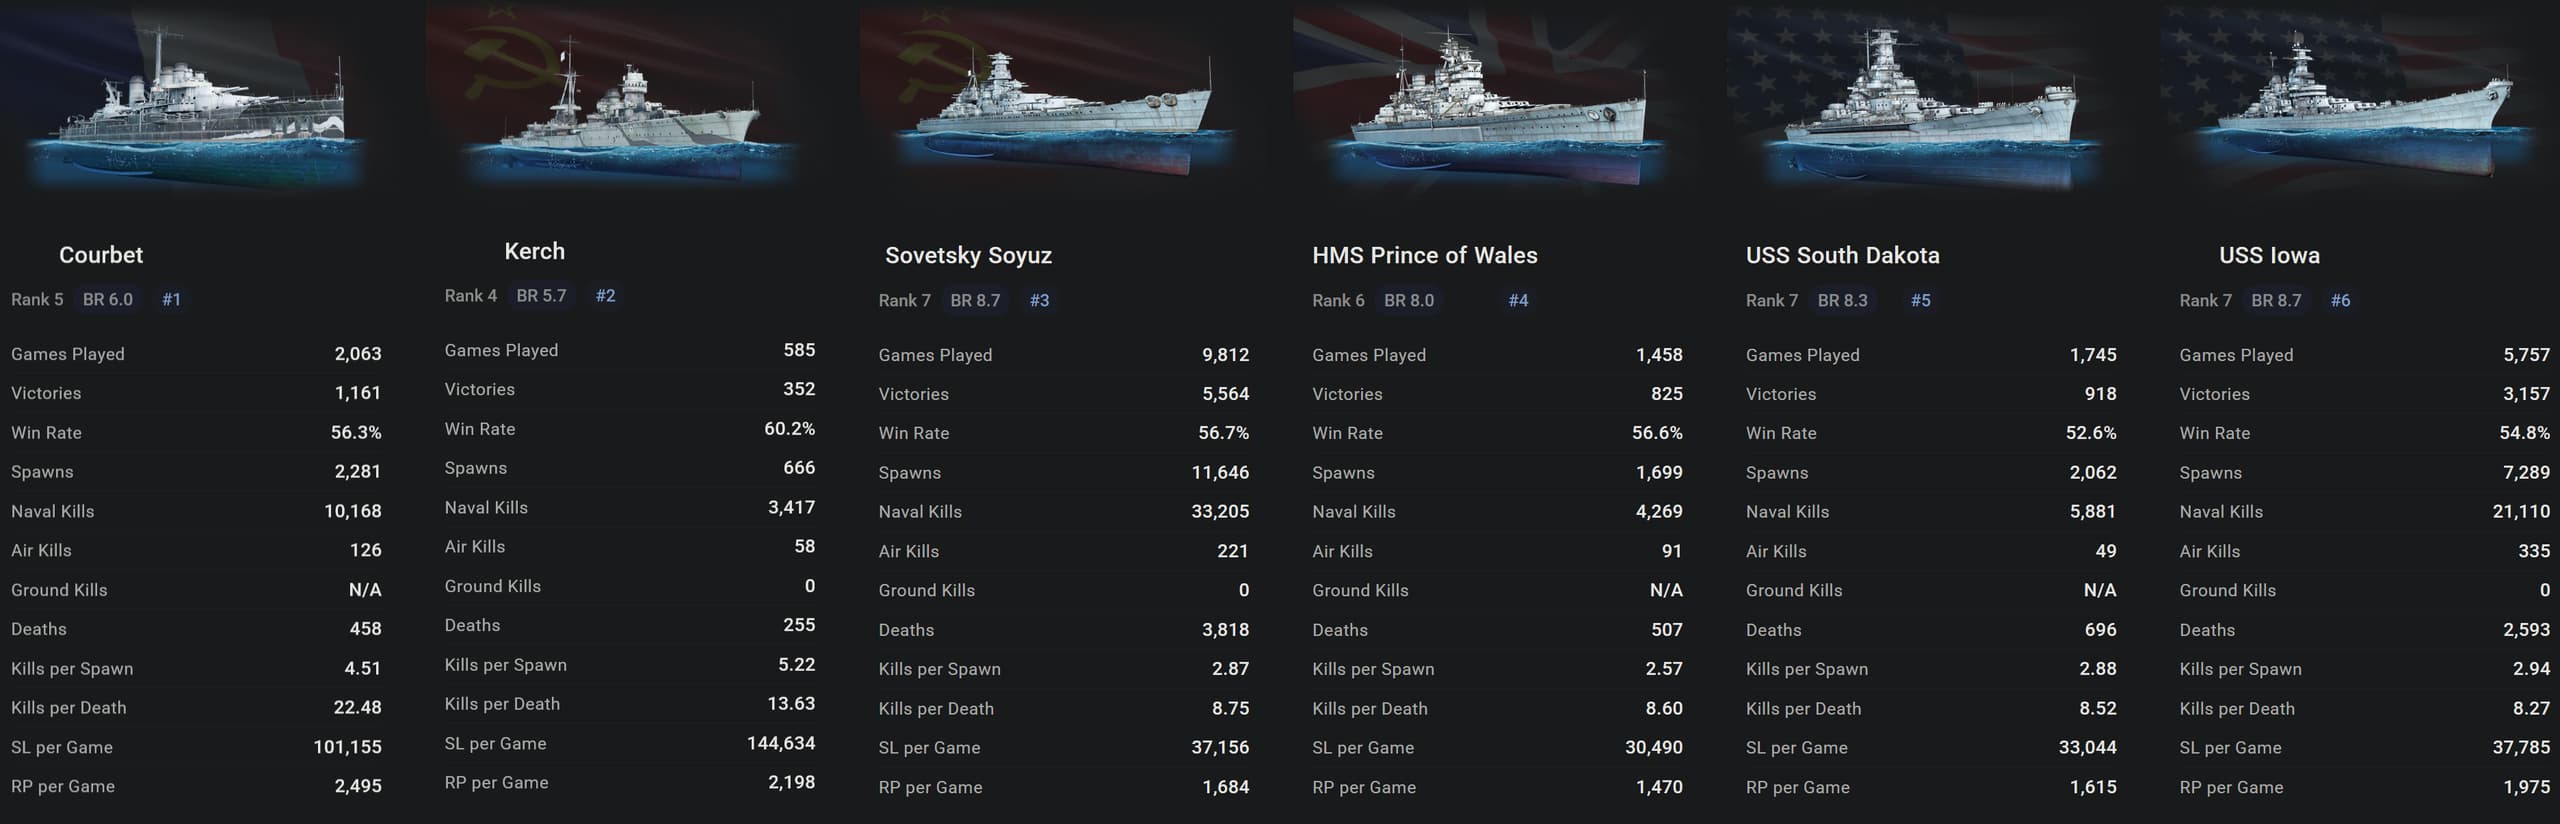The width and height of the screenshot is (2560, 824).
Task: Click the BR 6.0 badge
Action: click(108, 300)
